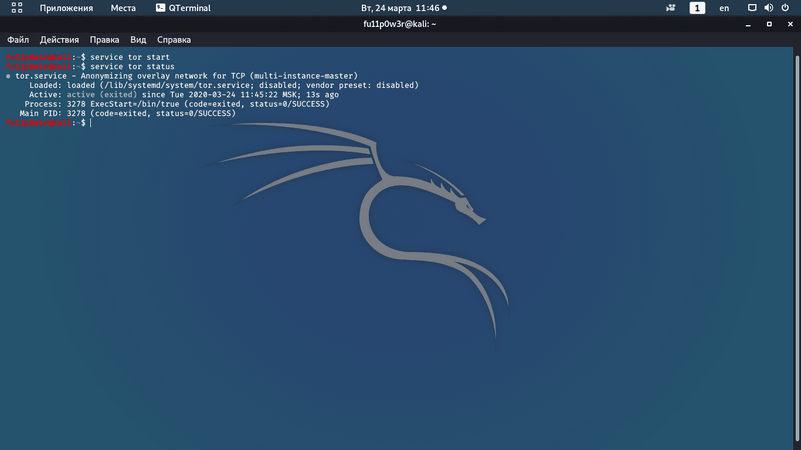Open the Справка menu

click(174, 40)
